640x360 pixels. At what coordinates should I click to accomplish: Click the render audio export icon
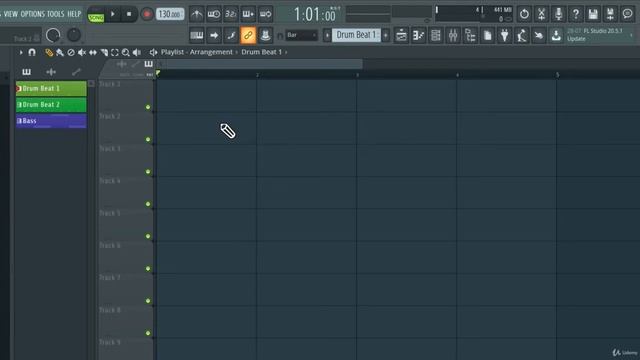point(610,14)
